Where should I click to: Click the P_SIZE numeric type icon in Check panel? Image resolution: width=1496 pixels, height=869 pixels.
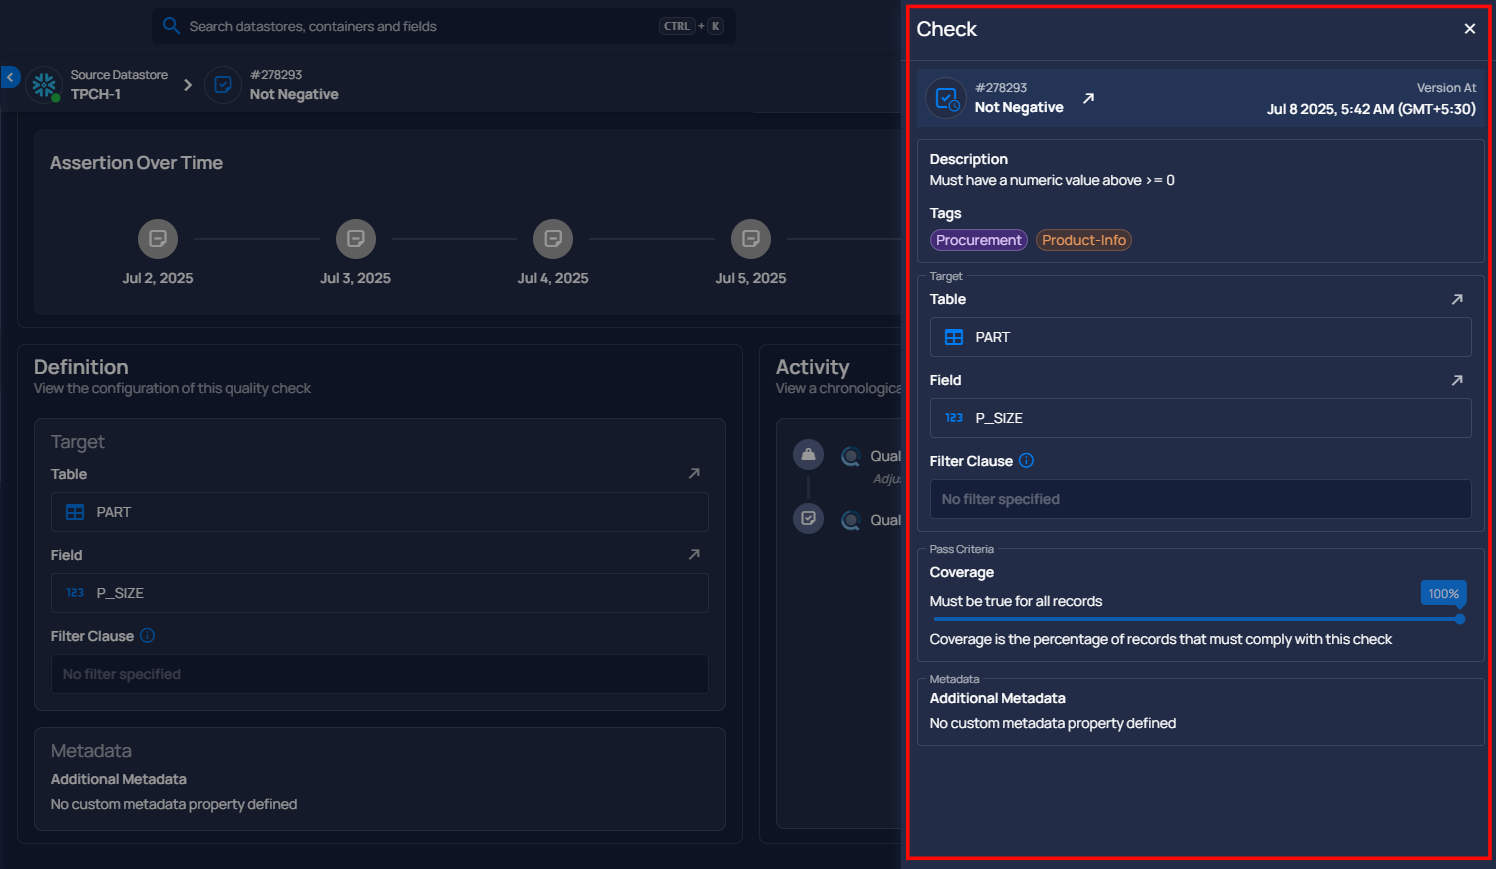coord(954,418)
